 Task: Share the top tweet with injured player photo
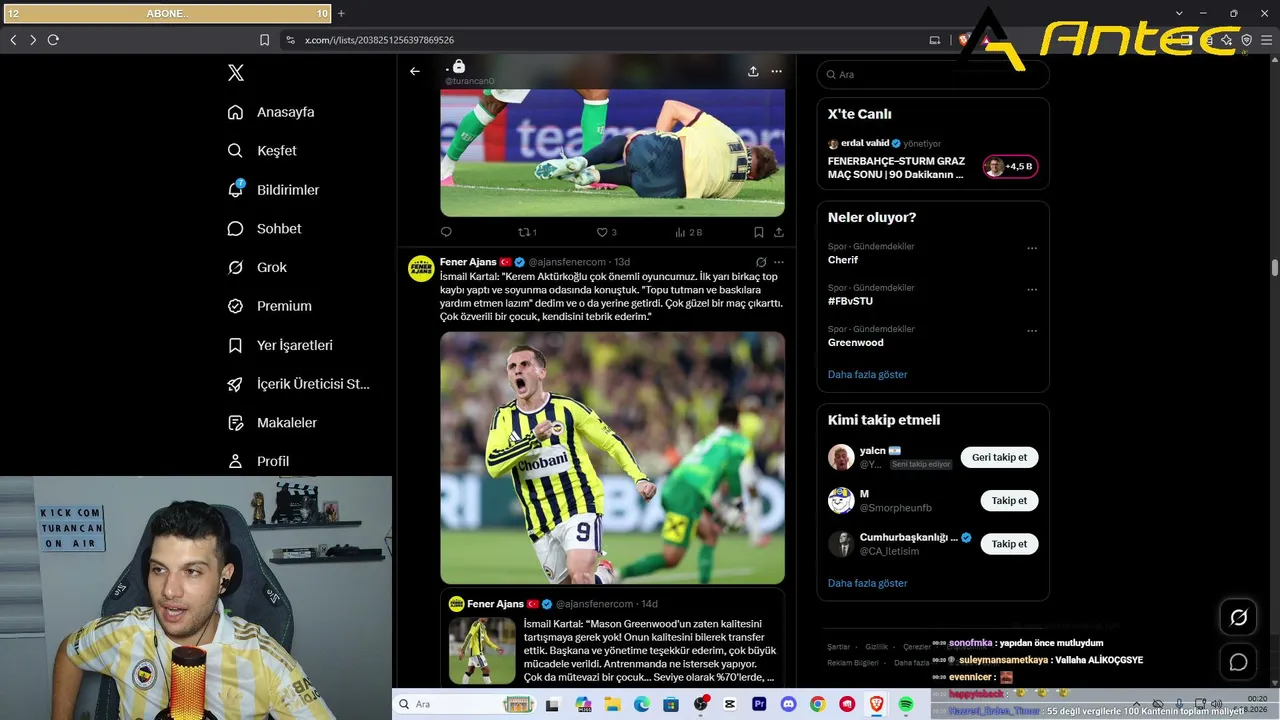tap(779, 232)
